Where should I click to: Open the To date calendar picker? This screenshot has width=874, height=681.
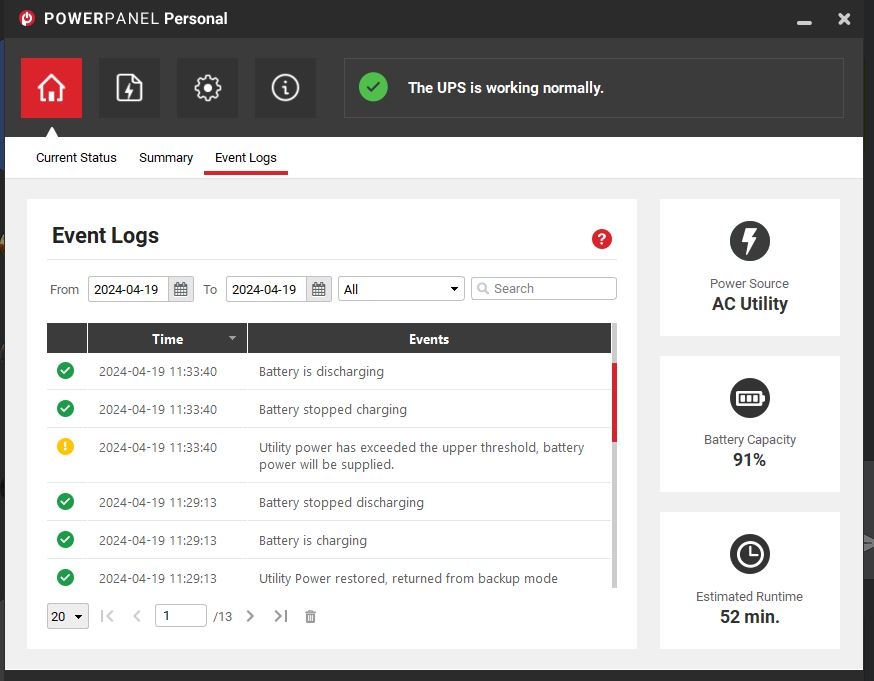[319, 289]
